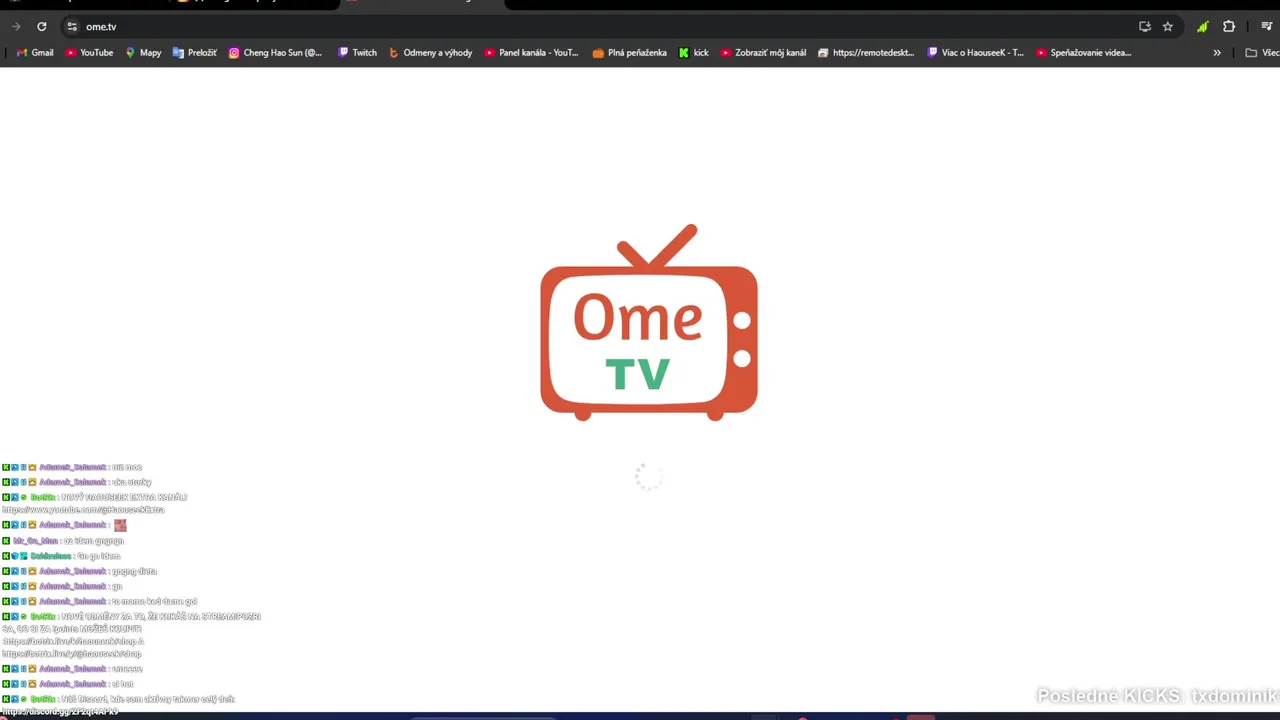
Task: Open site information icon beside ome.tv
Action: click(71, 27)
